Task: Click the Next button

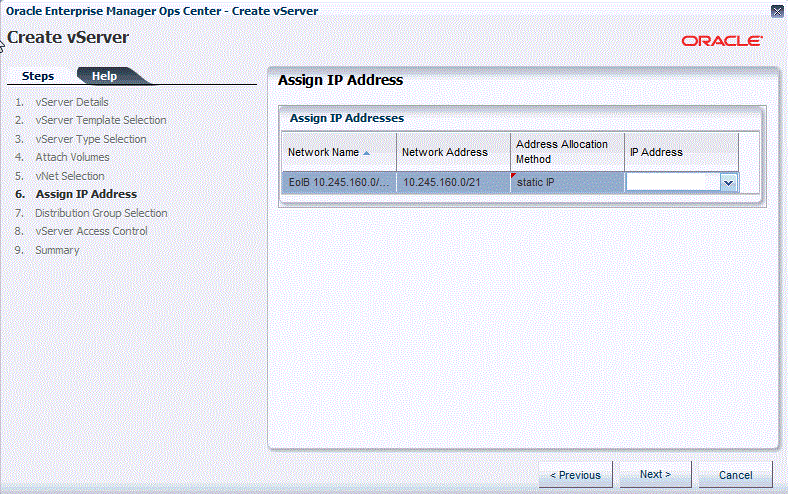Action: 655,474
